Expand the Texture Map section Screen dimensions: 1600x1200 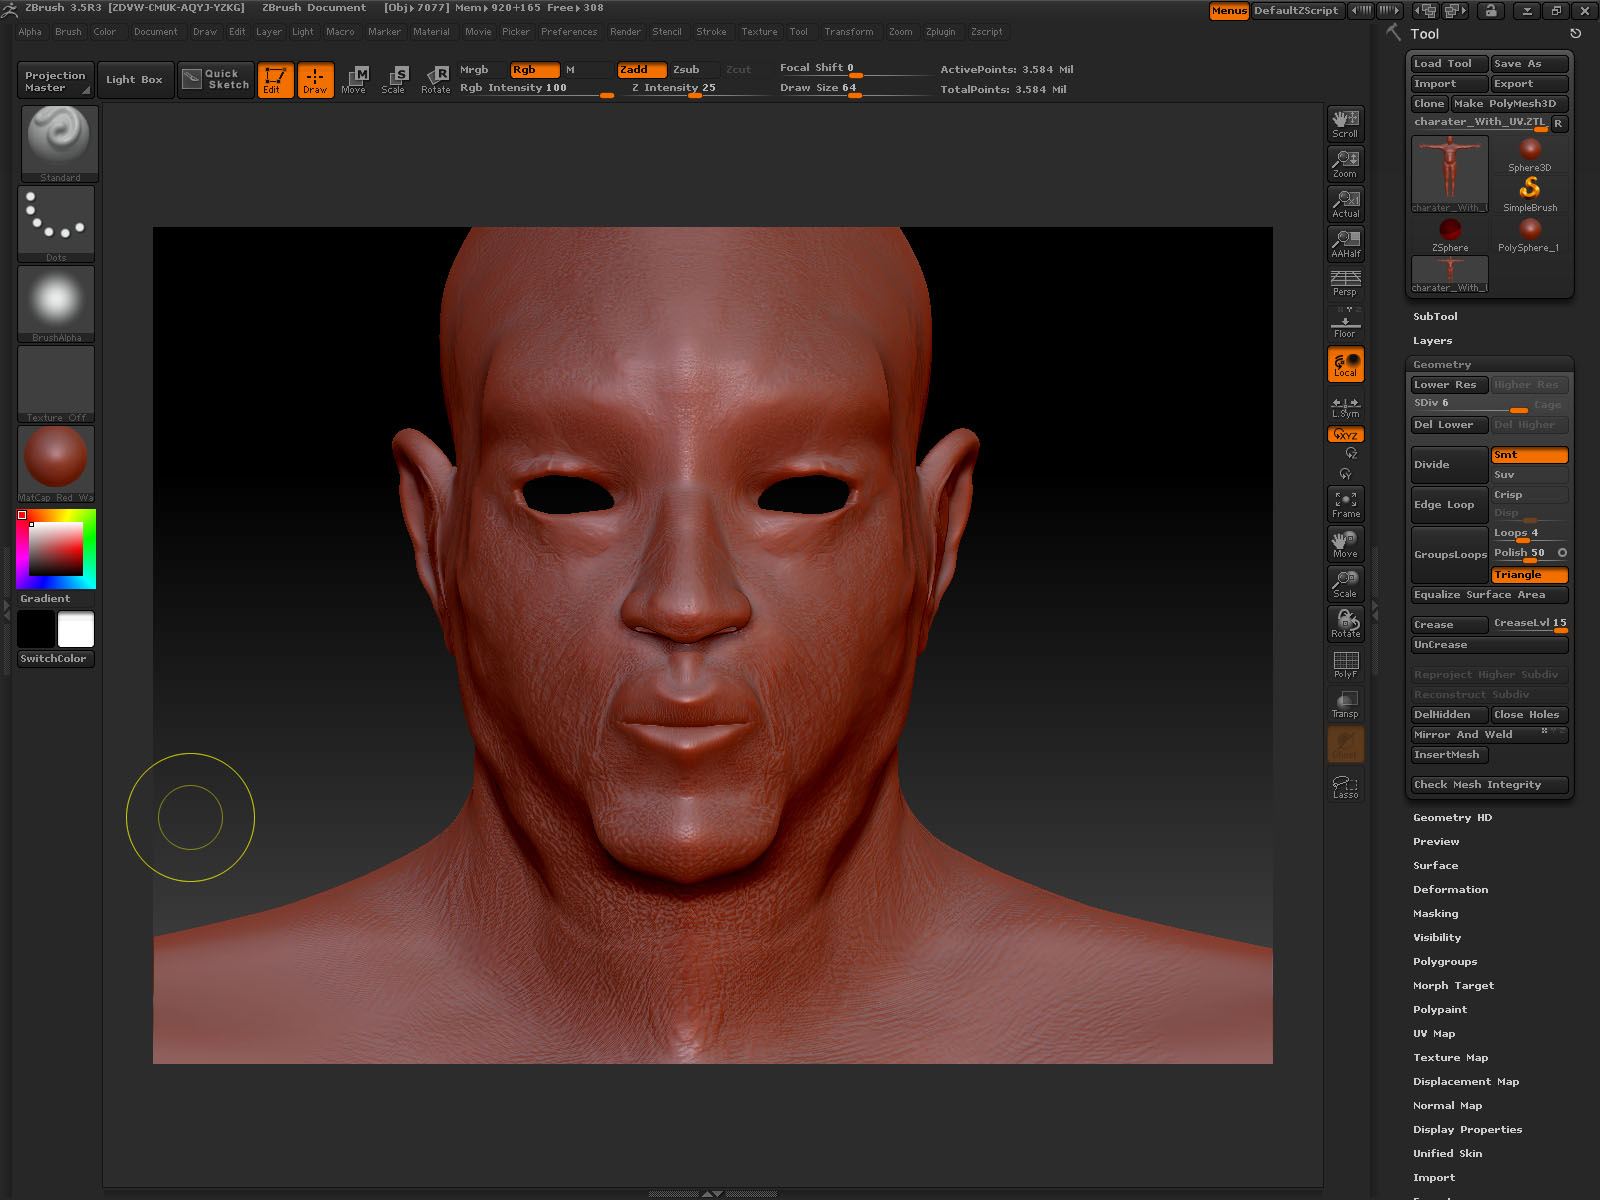pos(1450,1058)
